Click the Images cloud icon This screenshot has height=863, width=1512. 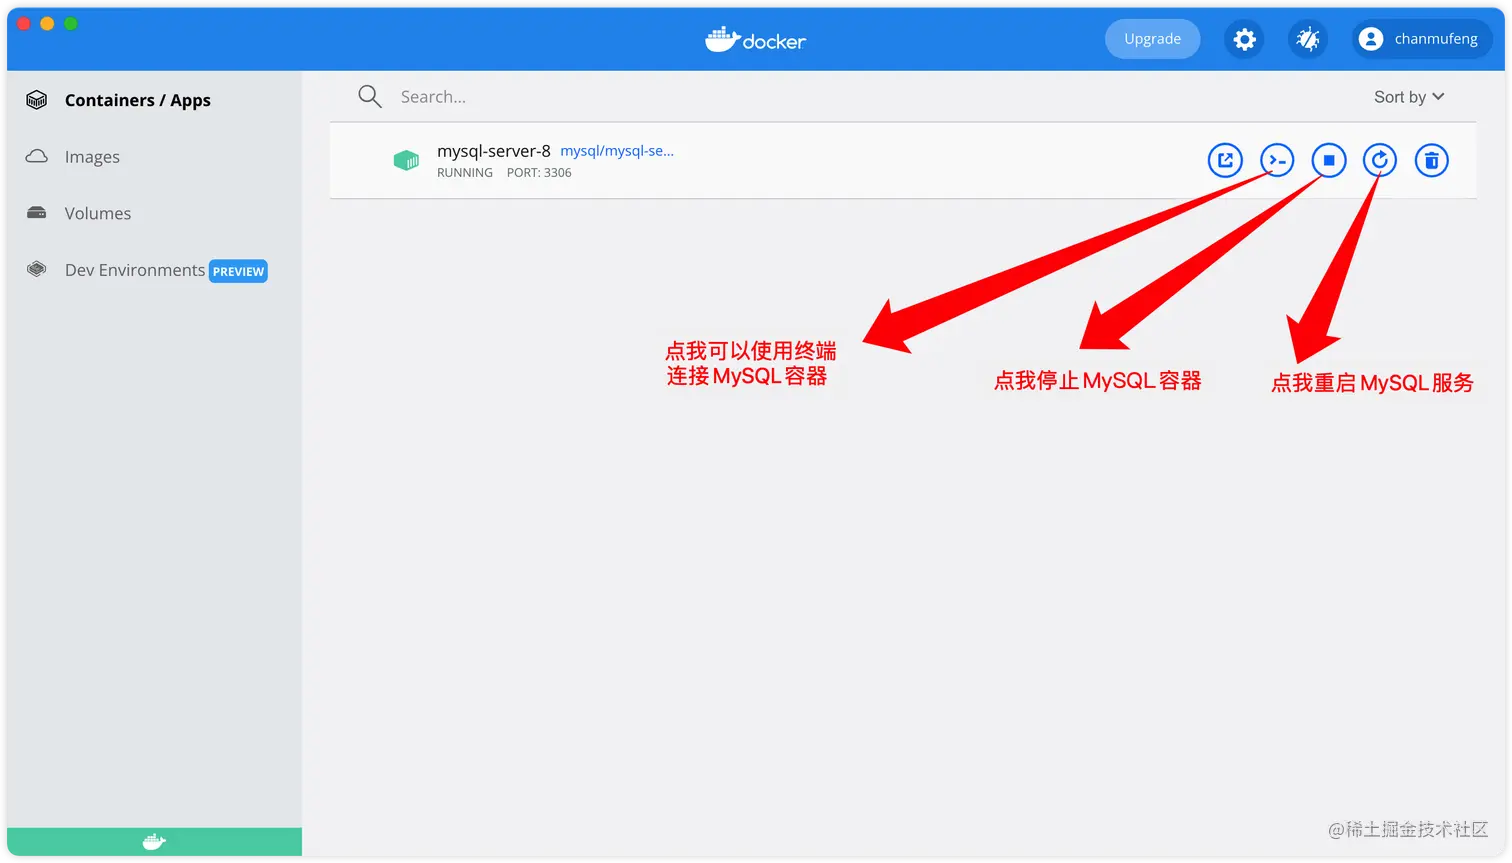tap(37, 156)
